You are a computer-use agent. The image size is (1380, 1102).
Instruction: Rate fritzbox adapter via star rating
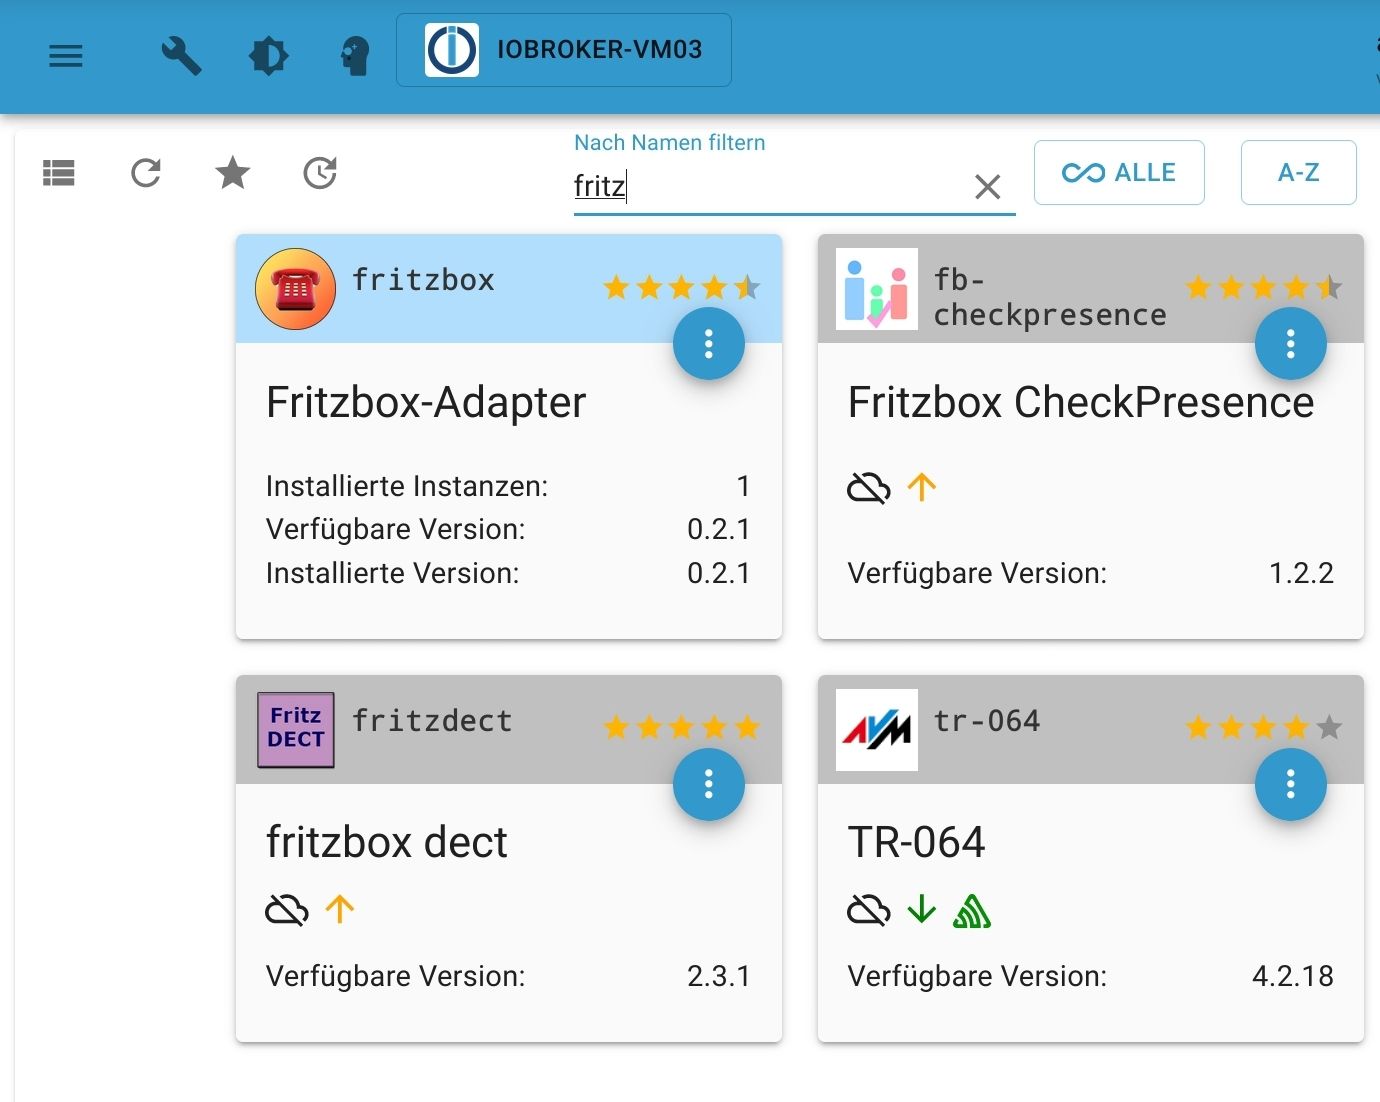tap(681, 288)
